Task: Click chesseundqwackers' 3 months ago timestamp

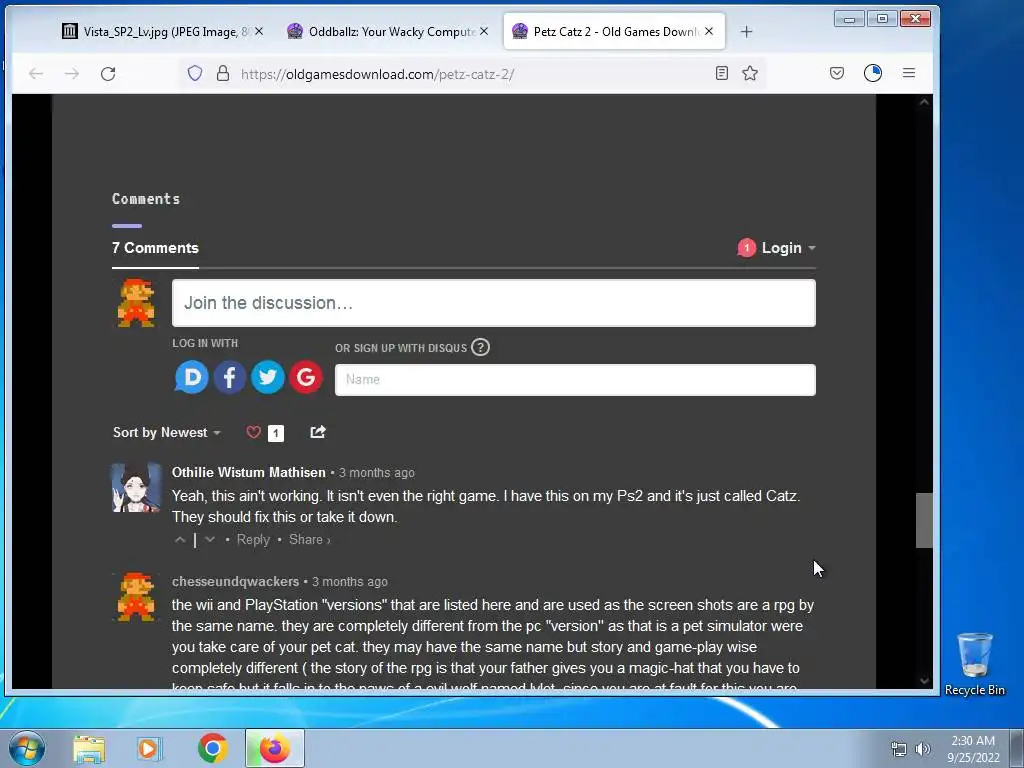Action: click(349, 582)
